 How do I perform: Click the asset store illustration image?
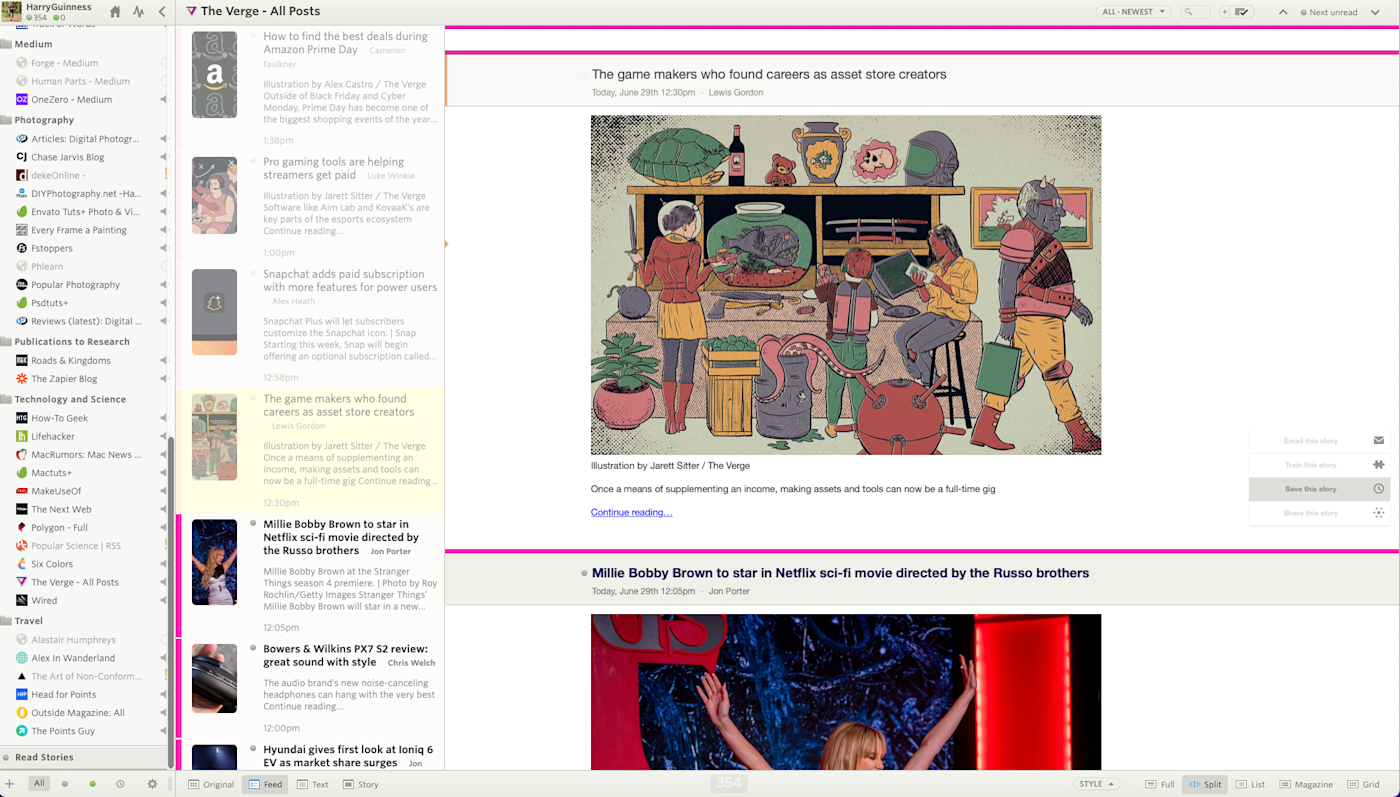(x=846, y=285)
